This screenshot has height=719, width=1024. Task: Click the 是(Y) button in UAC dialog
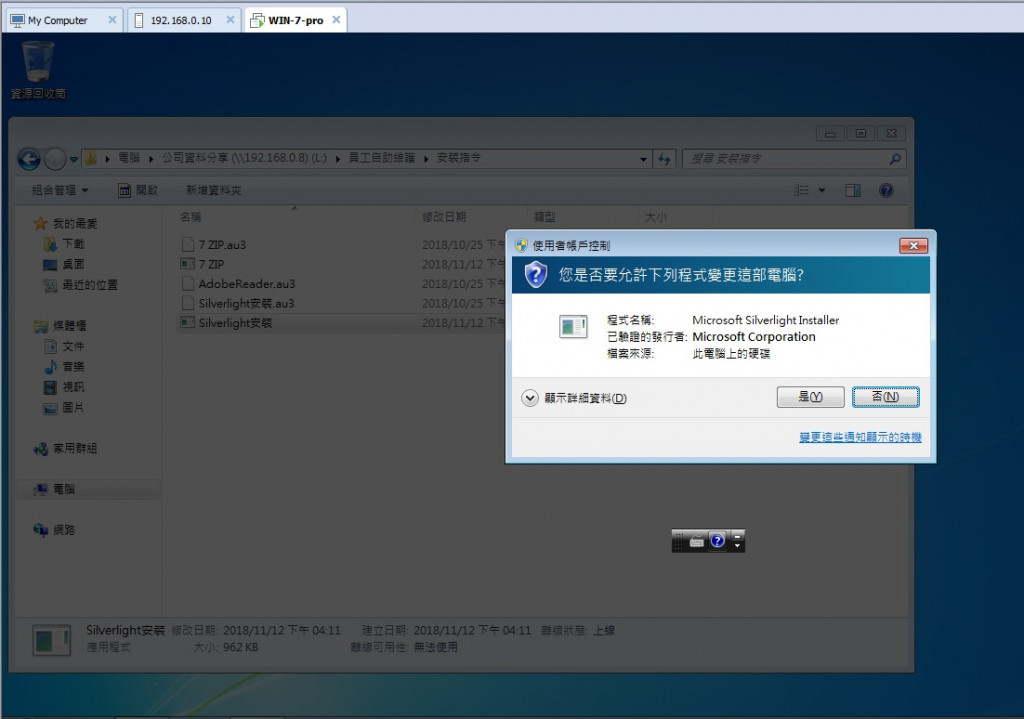810,396
